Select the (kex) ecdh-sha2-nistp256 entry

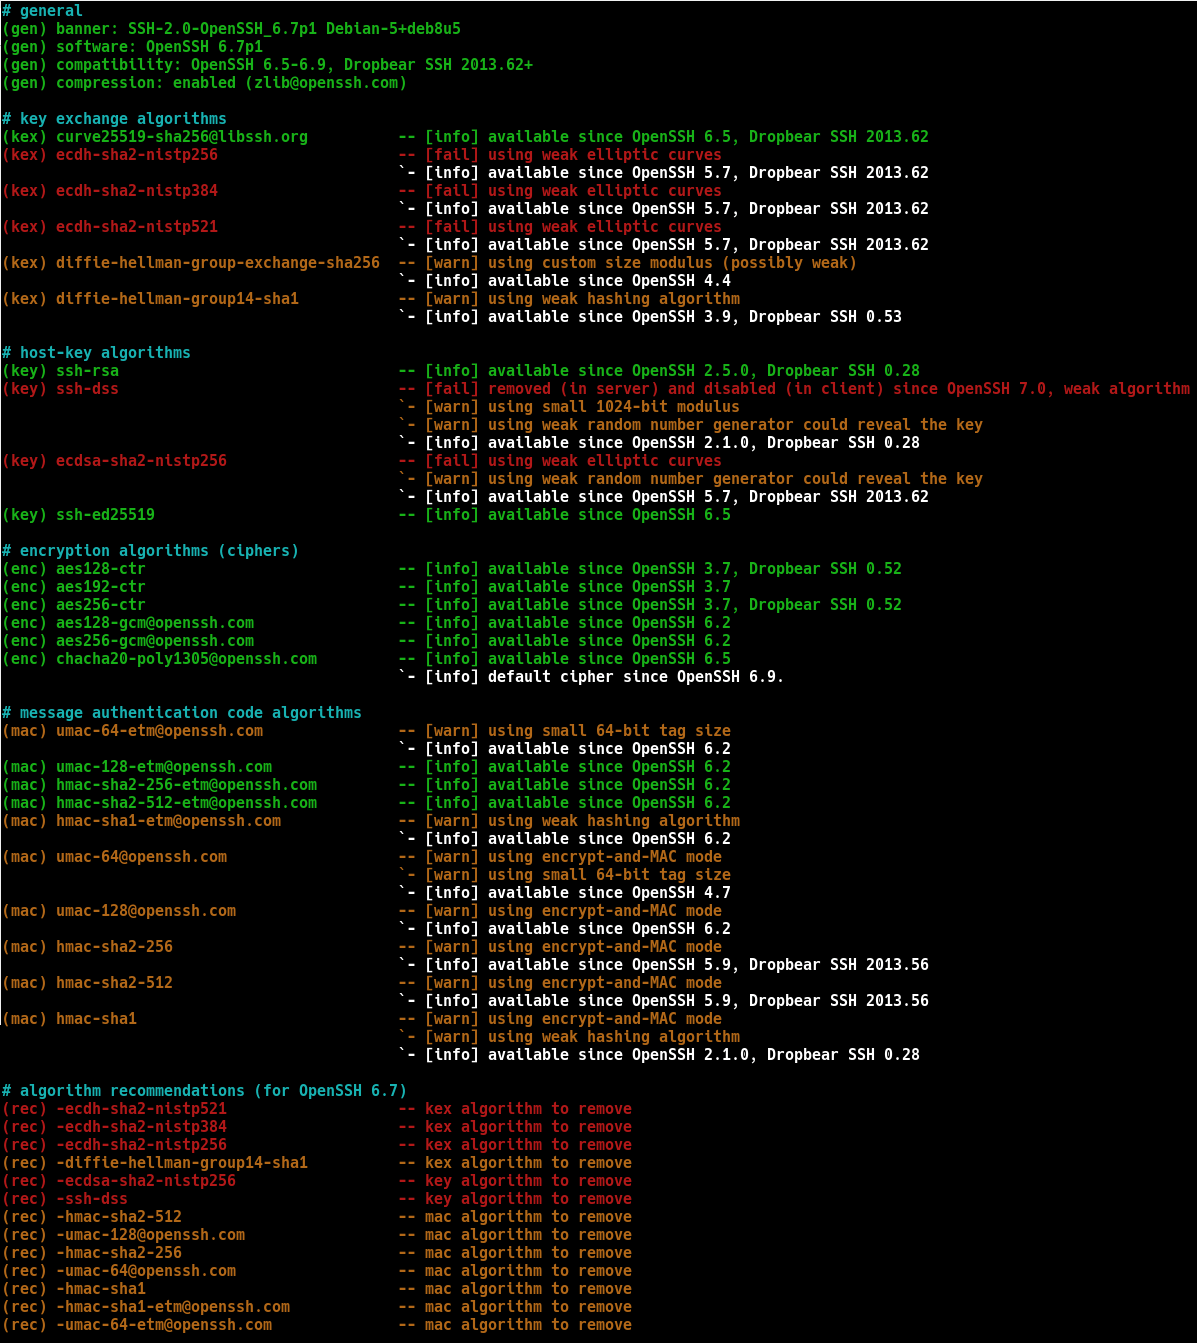tap(110, 155)
